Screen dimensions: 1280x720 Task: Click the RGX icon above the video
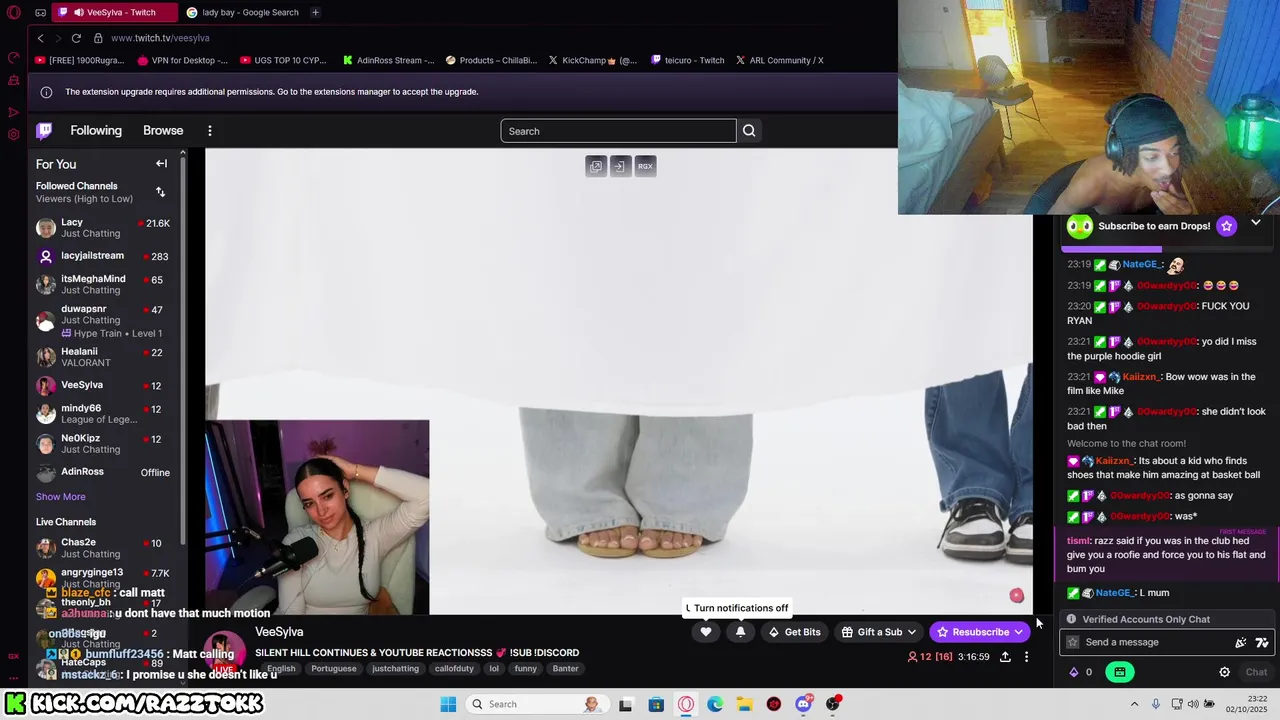(645, 166)
